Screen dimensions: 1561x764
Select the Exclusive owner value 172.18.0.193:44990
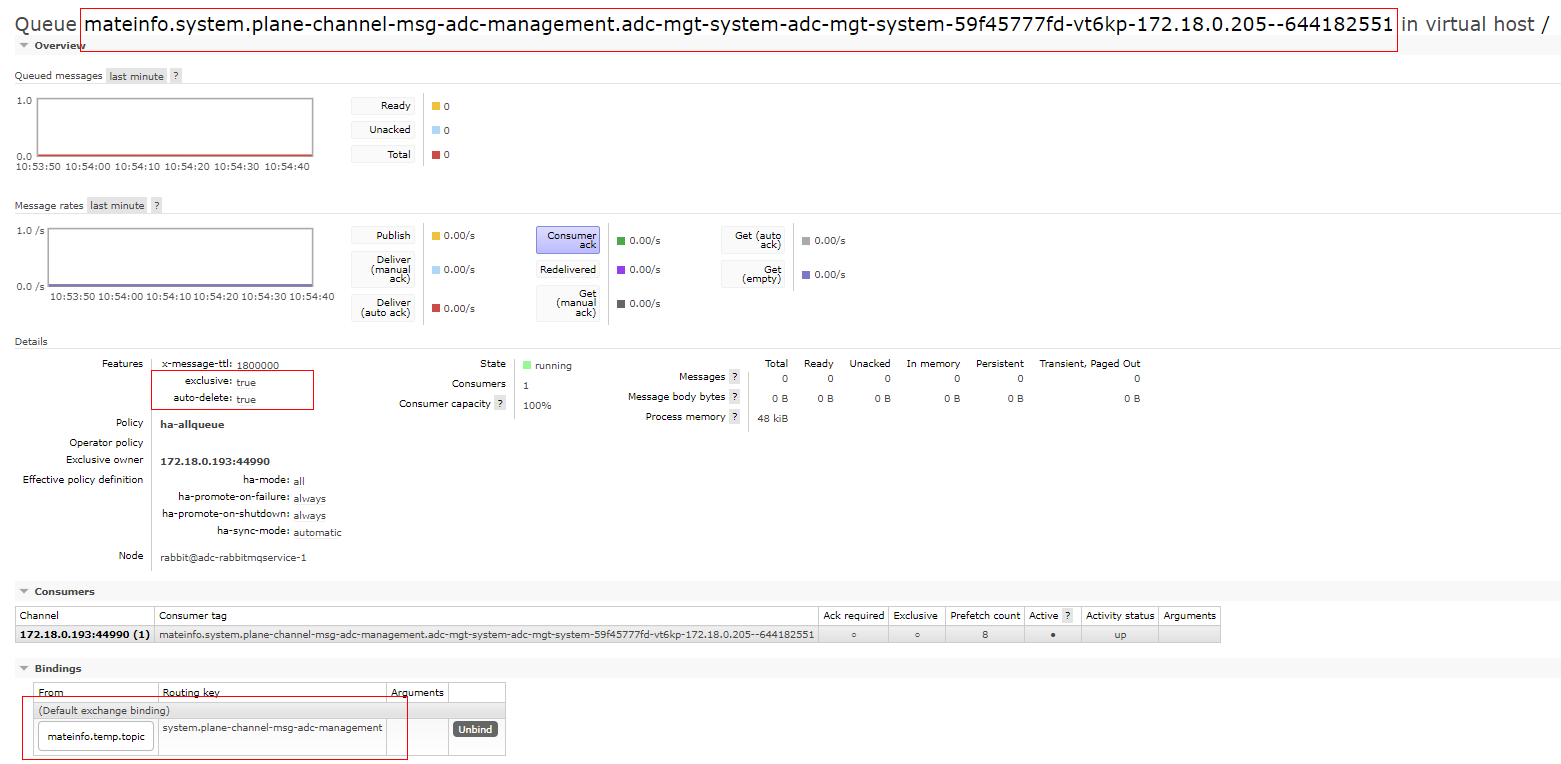215,461
